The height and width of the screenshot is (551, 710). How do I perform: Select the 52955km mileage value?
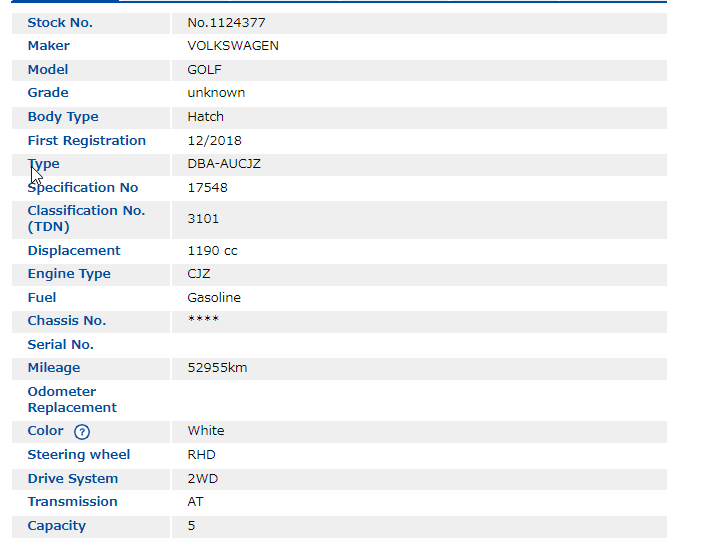217,368
